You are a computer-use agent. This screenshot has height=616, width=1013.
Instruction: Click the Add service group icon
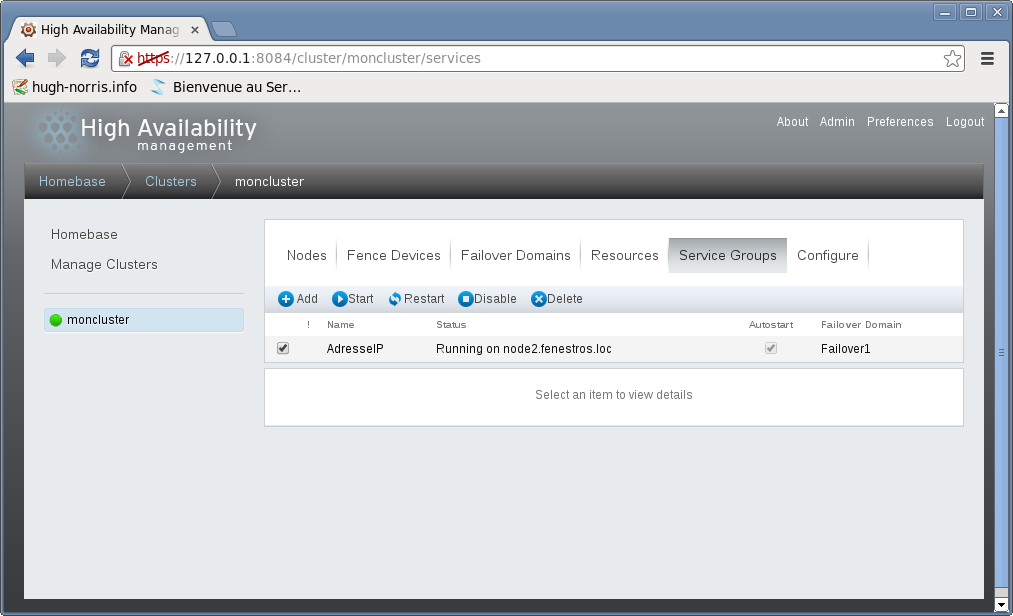point(286,299)
